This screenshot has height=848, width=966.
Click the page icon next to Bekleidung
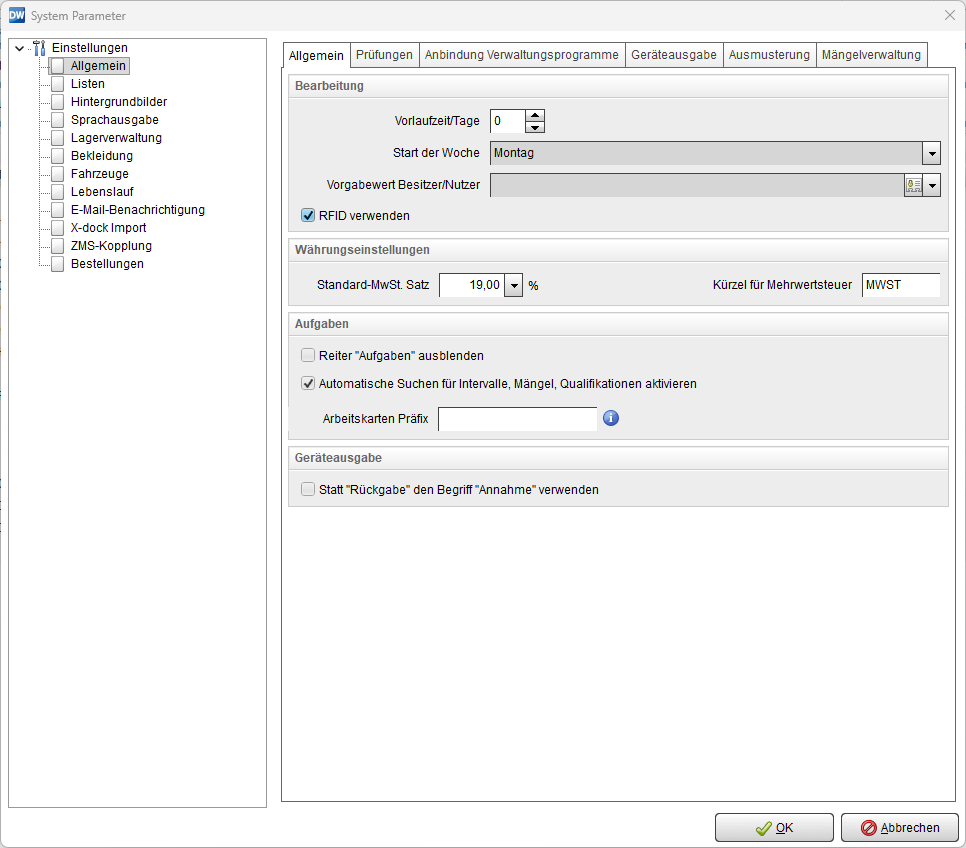click(57, 156)
